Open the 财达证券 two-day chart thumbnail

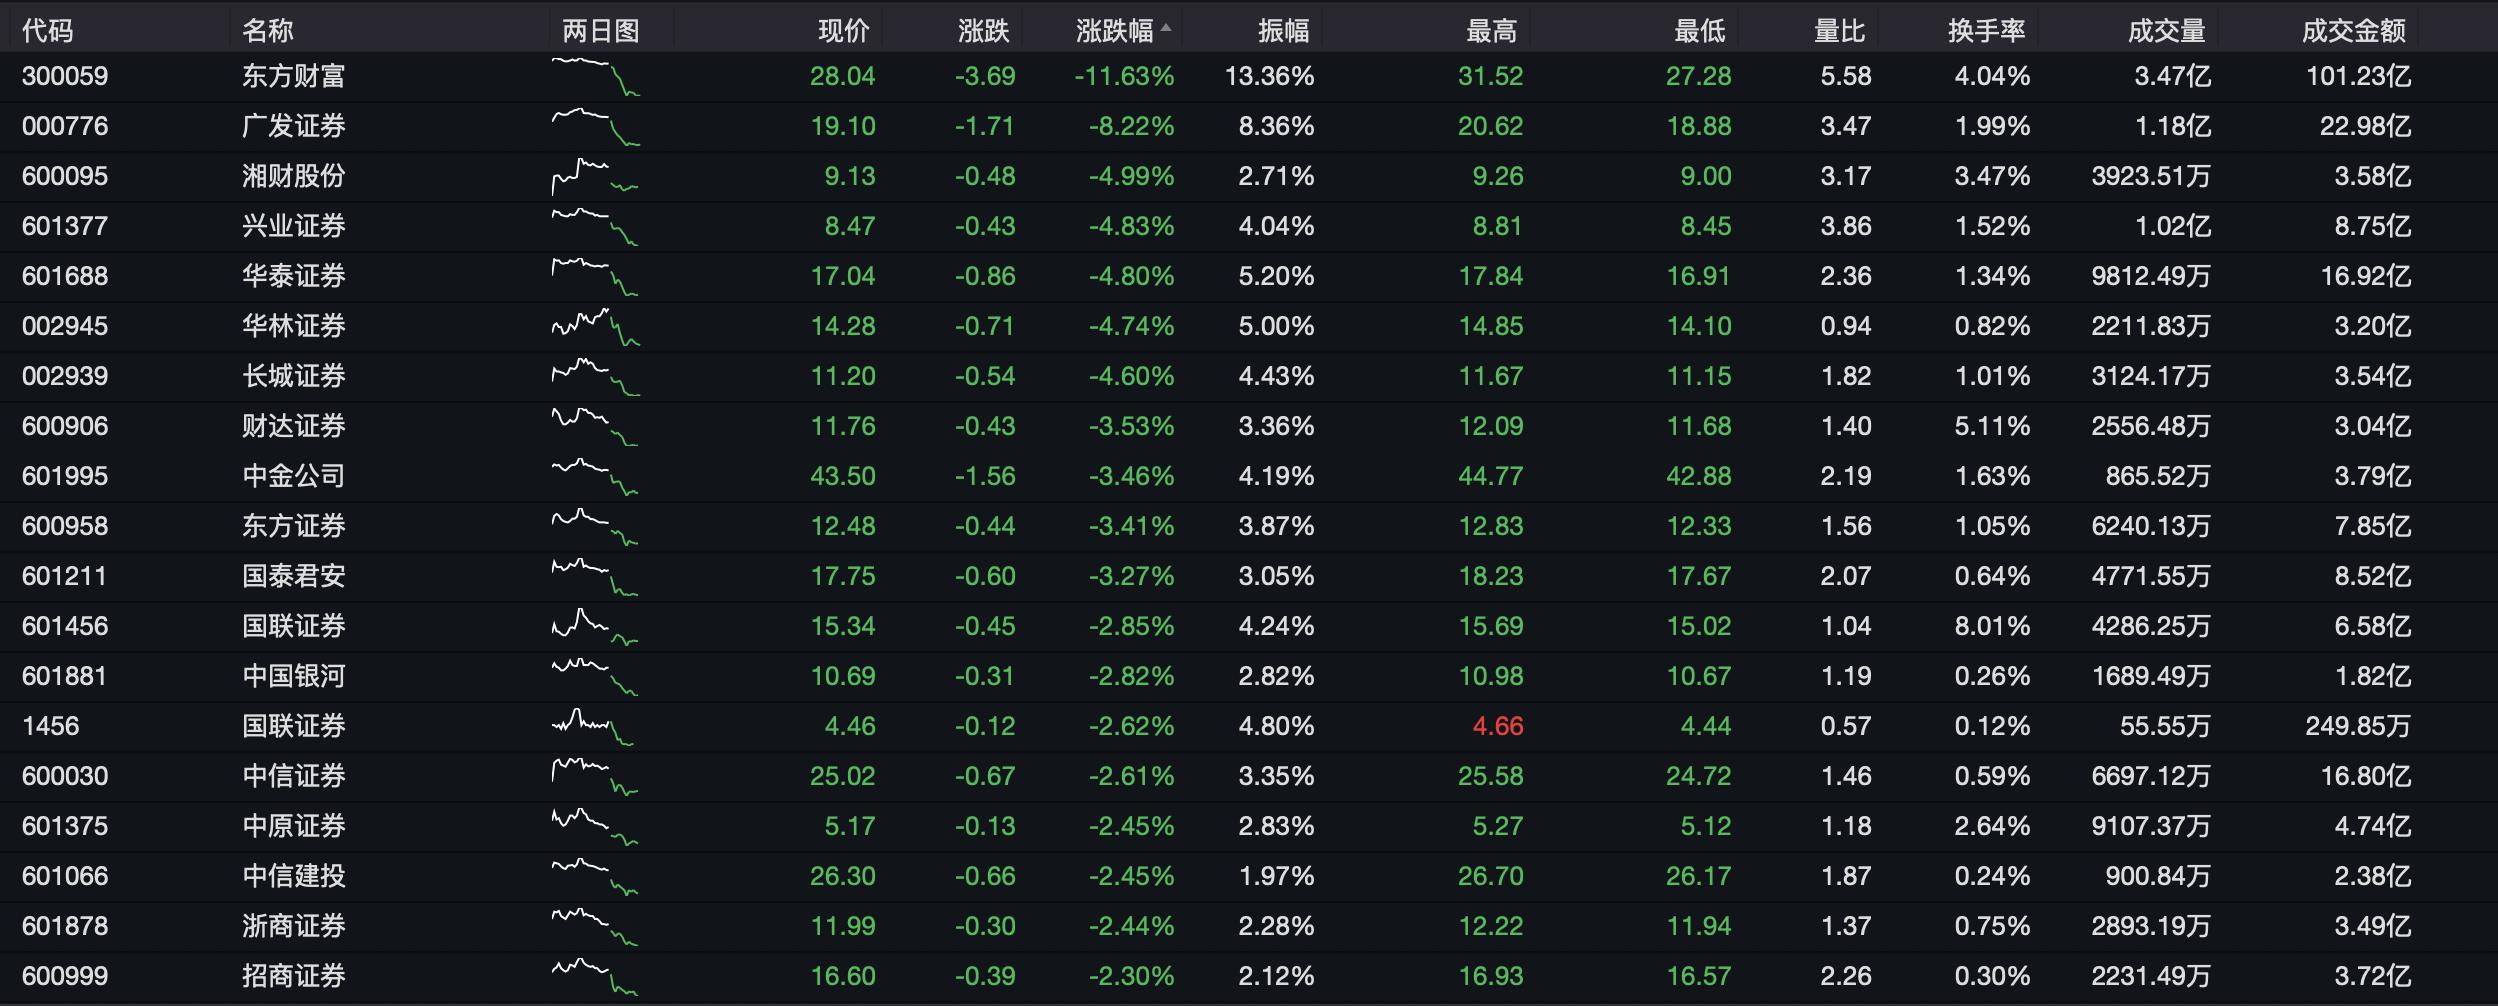pos(595,427)
